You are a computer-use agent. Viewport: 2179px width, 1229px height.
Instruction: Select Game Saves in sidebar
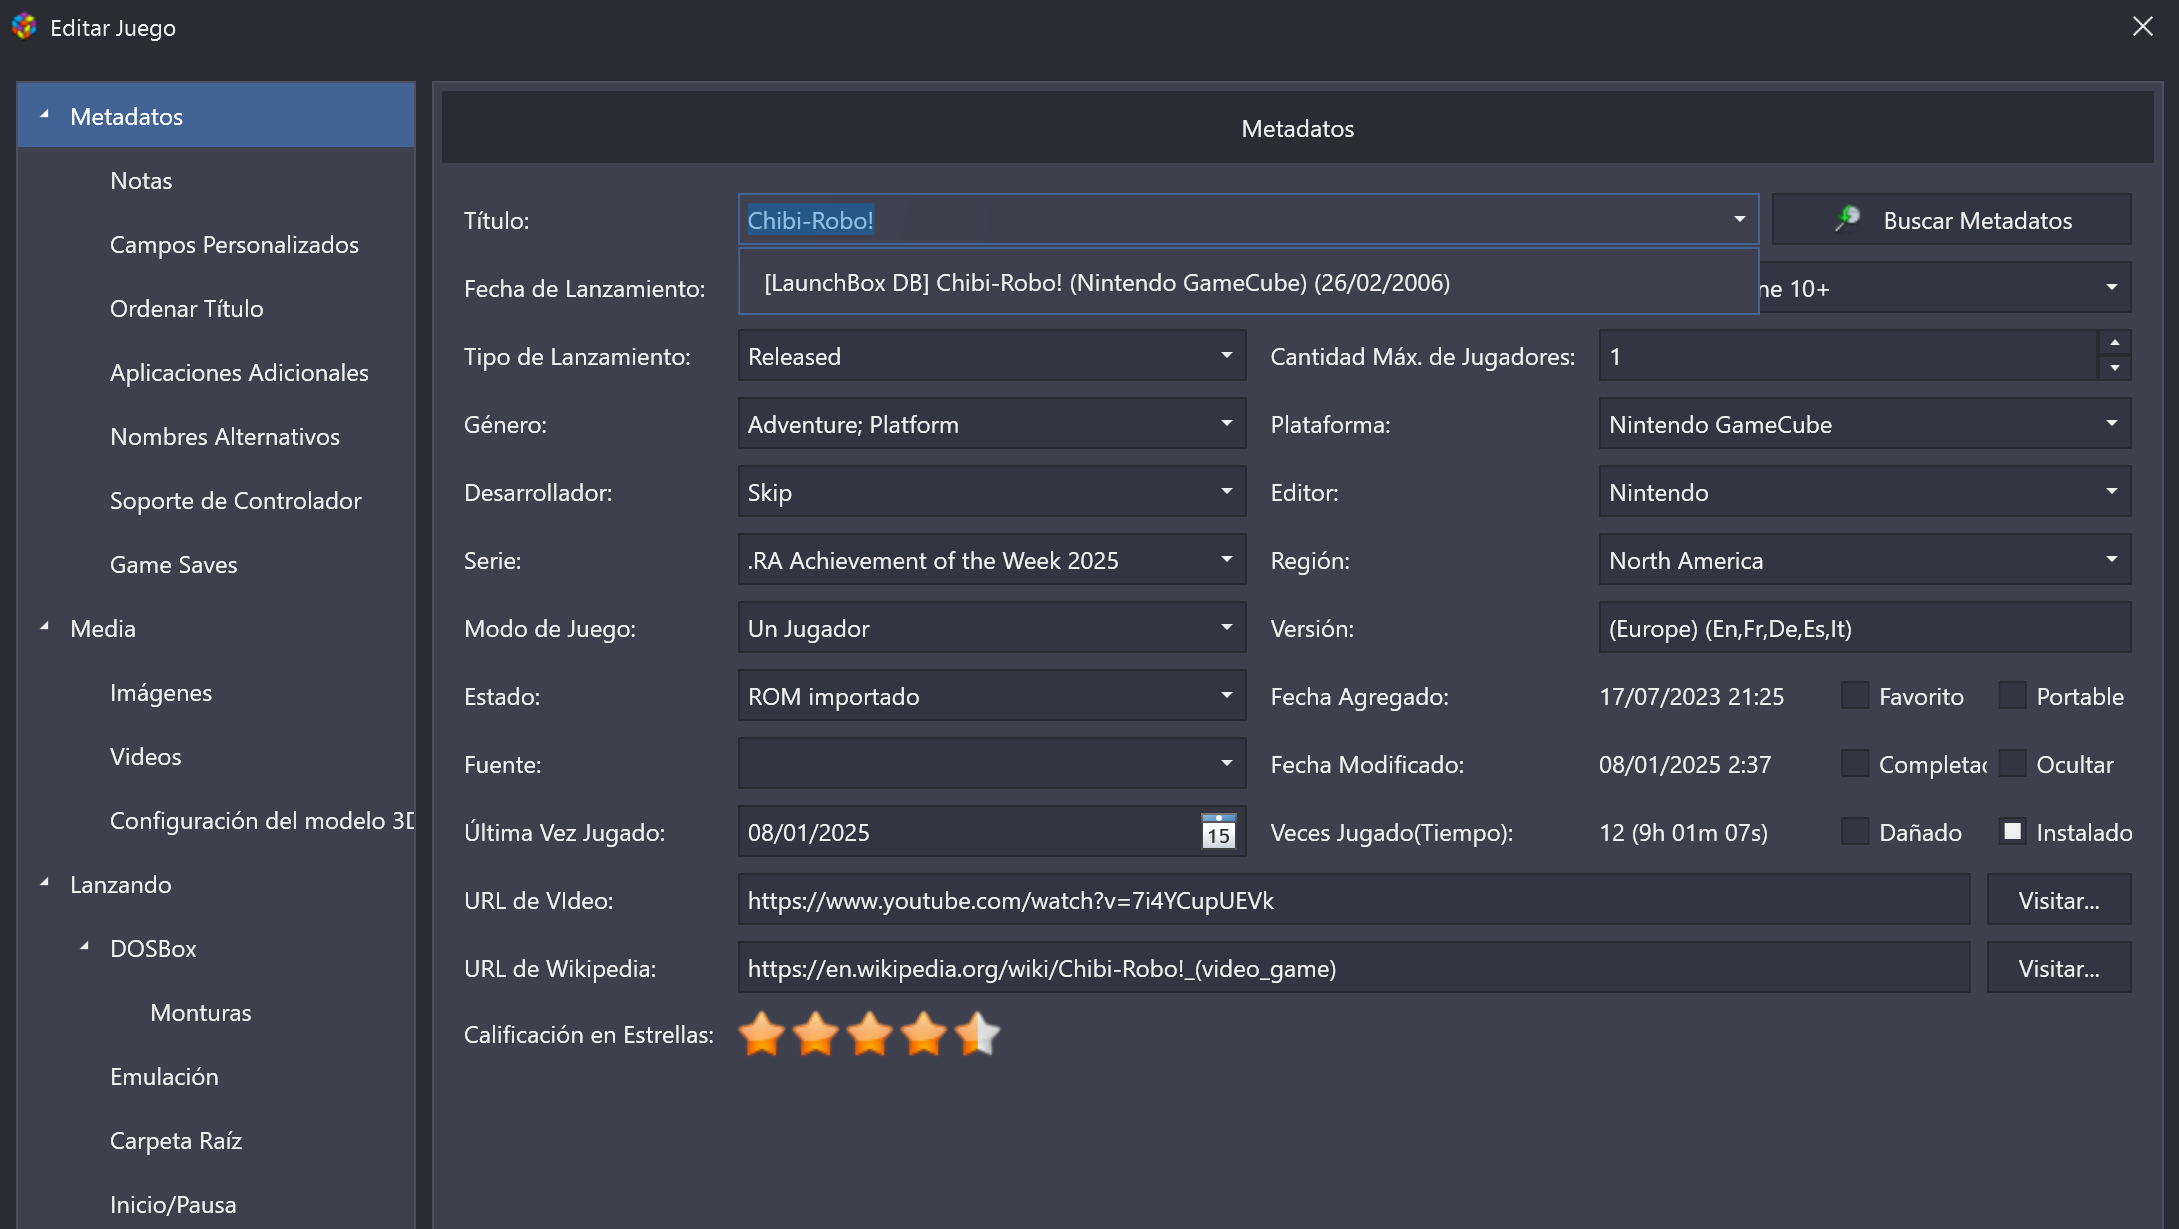click(174, 565)
